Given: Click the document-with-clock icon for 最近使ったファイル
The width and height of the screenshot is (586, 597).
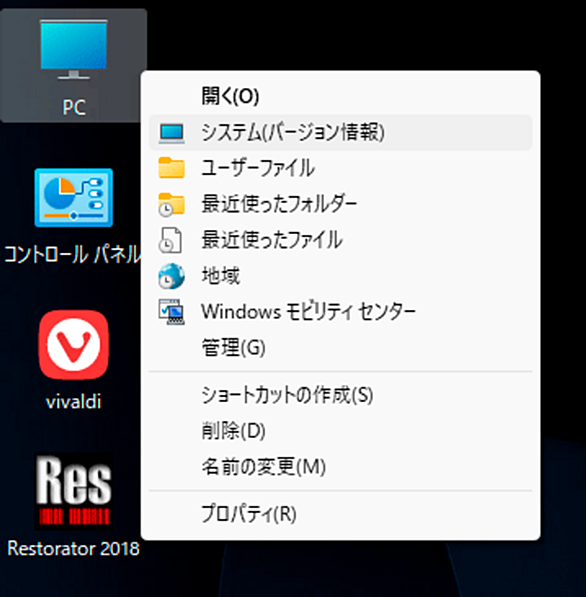Looking at the screenshot, I should pos(170,240).
